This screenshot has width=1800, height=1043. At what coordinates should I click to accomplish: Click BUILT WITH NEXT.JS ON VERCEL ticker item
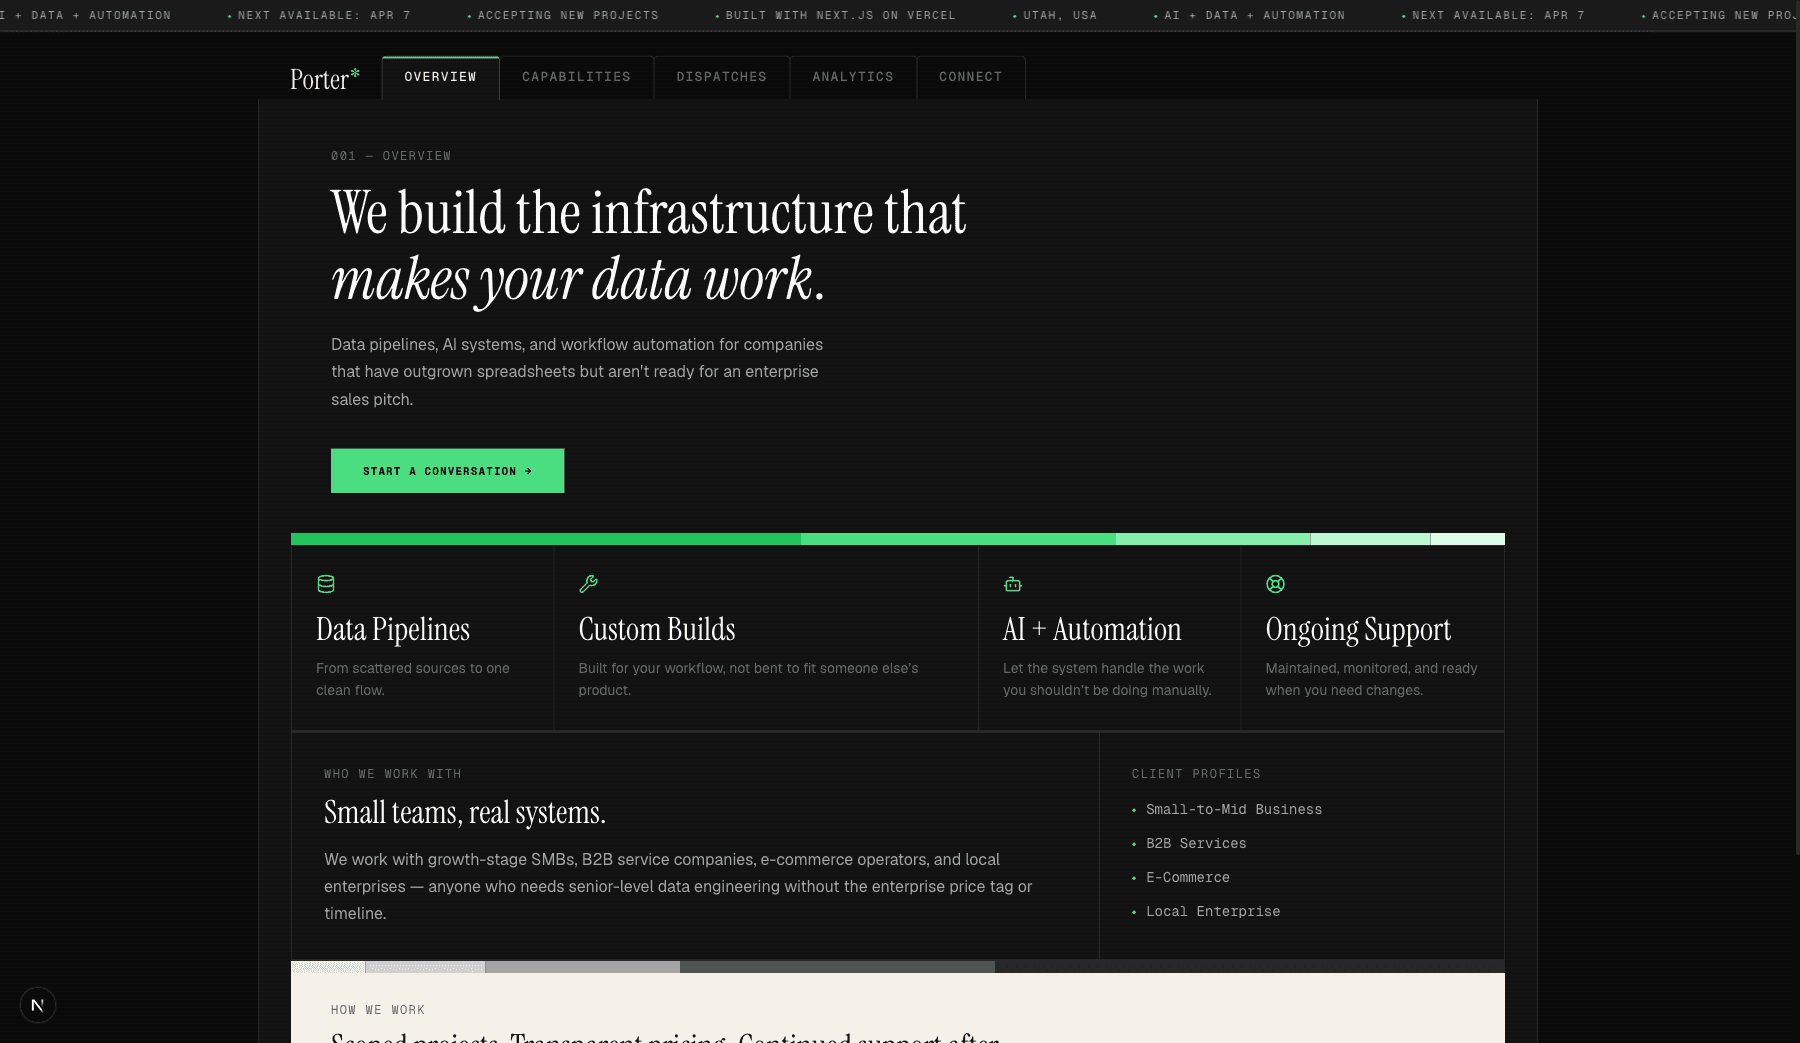pos(840,15)
